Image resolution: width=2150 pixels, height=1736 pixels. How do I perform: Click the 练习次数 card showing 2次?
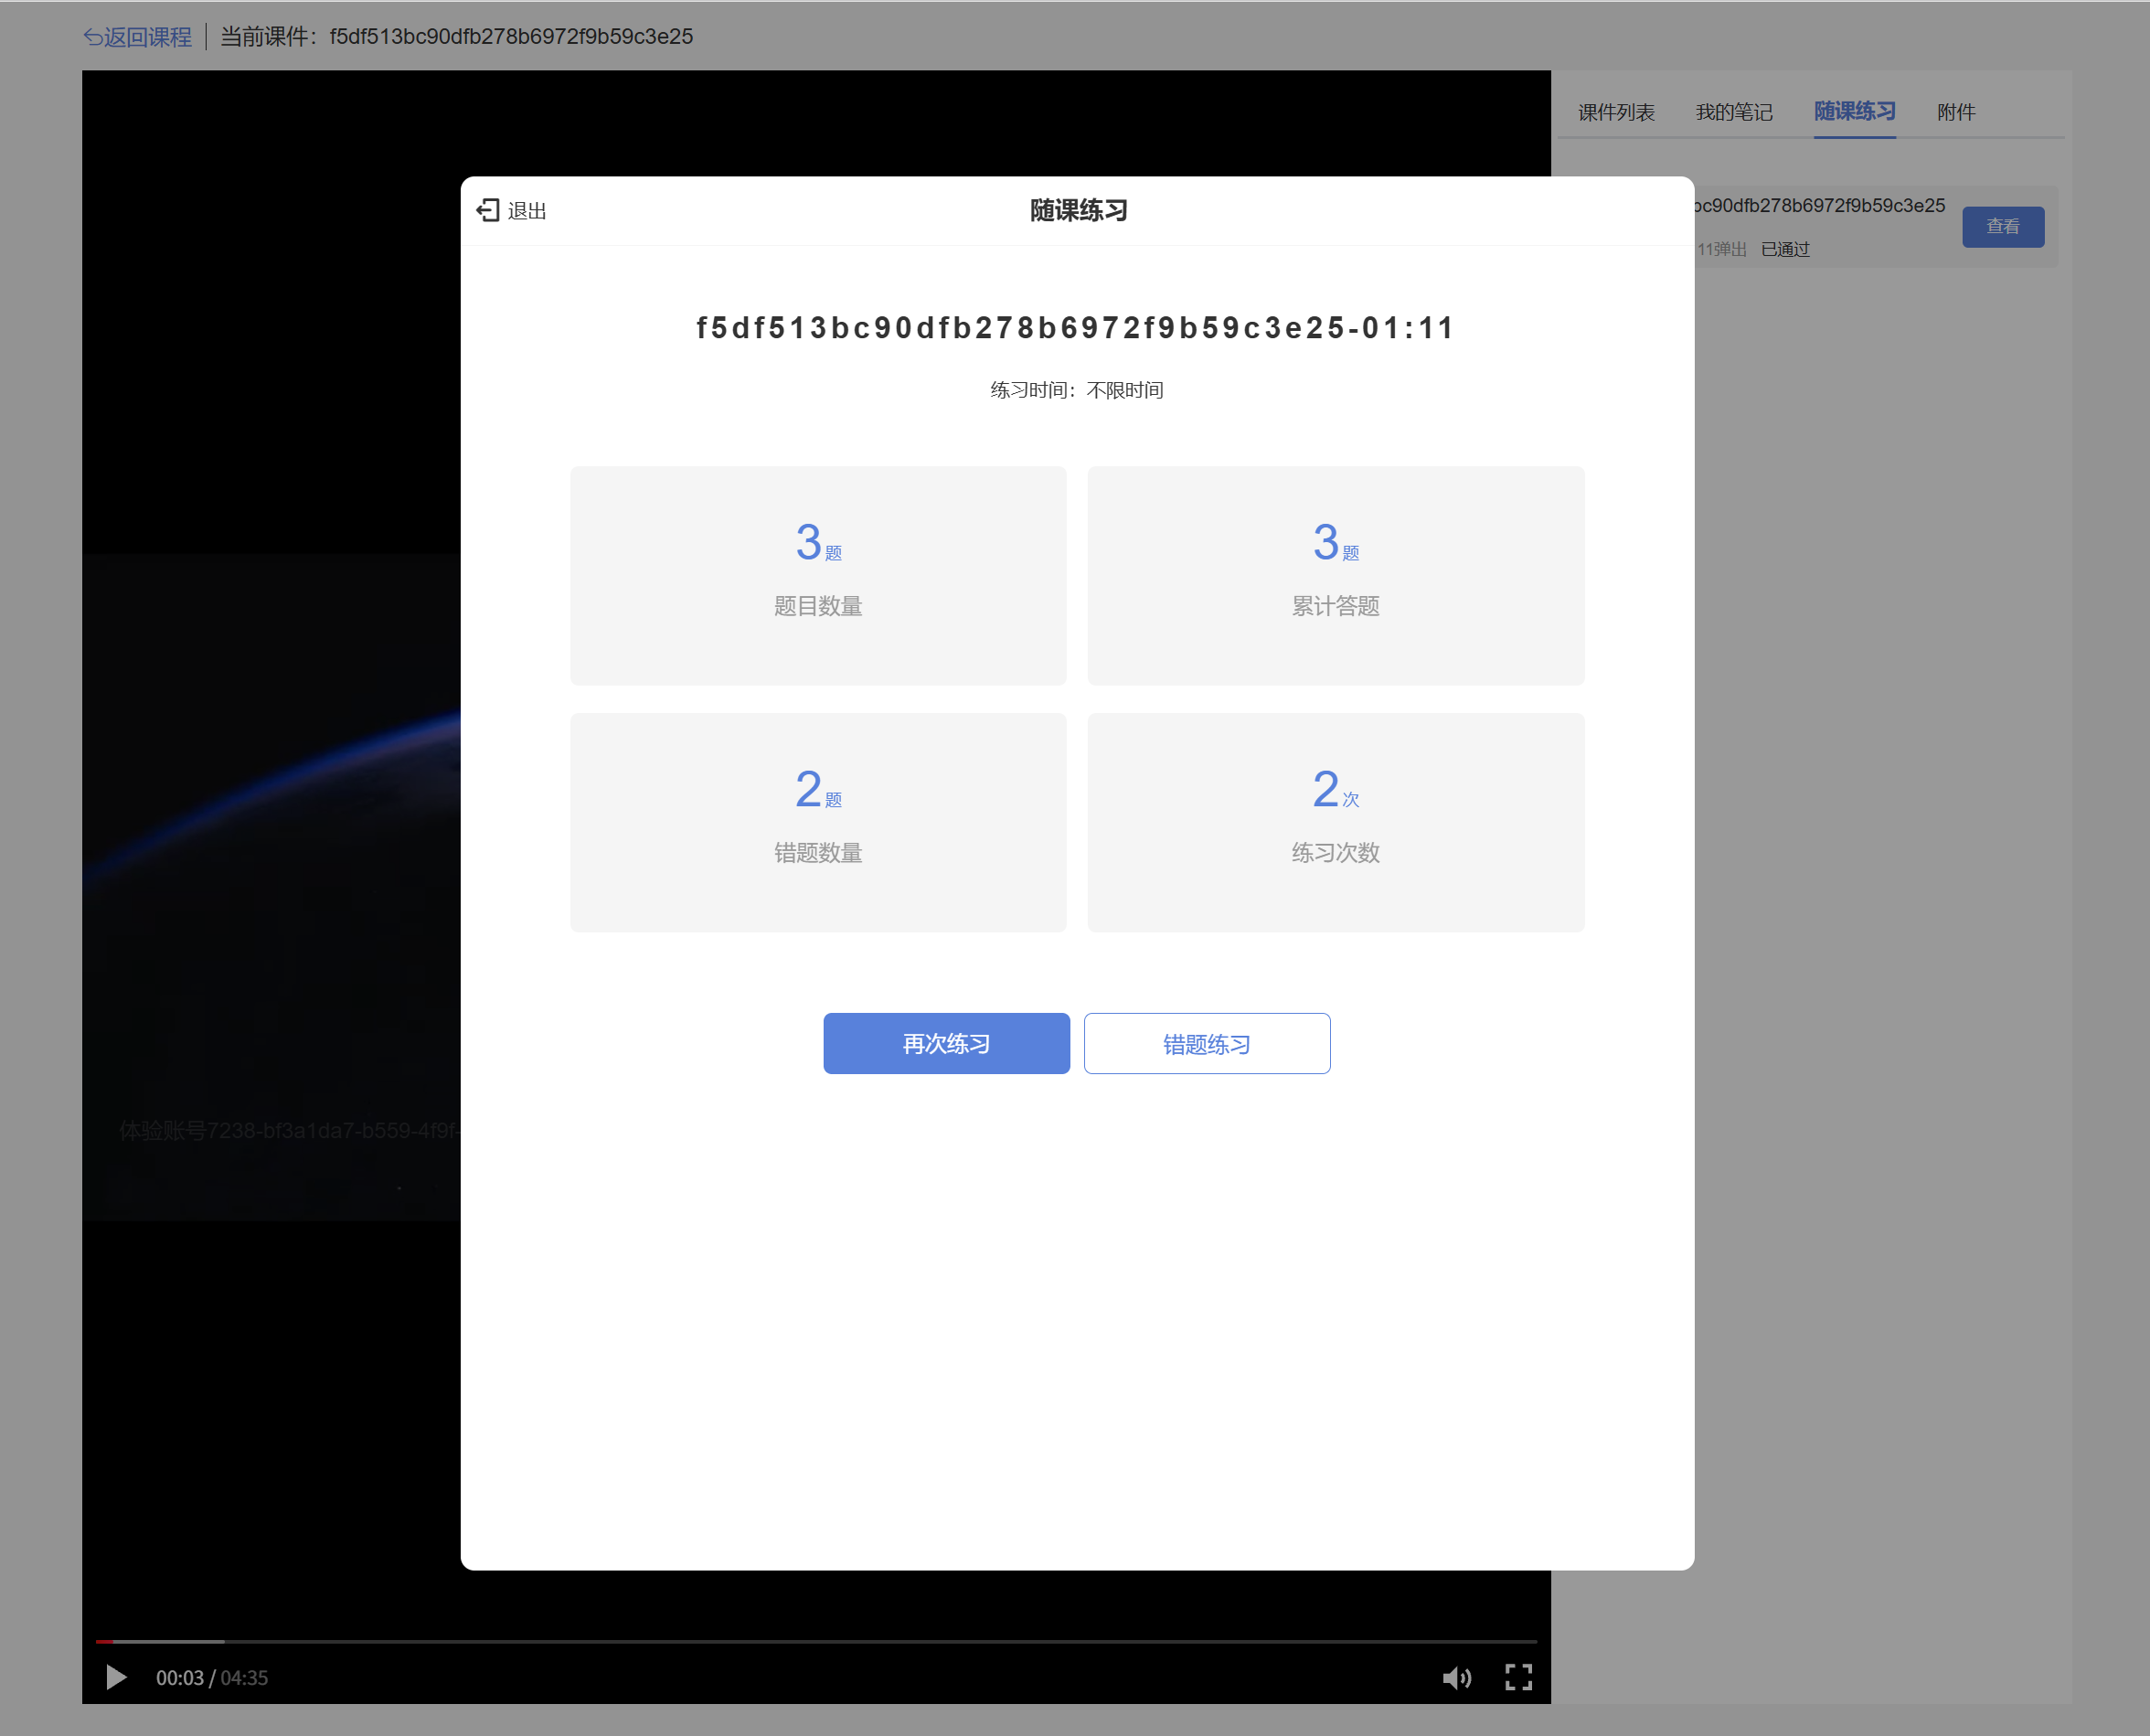[x=1335, y=822]
